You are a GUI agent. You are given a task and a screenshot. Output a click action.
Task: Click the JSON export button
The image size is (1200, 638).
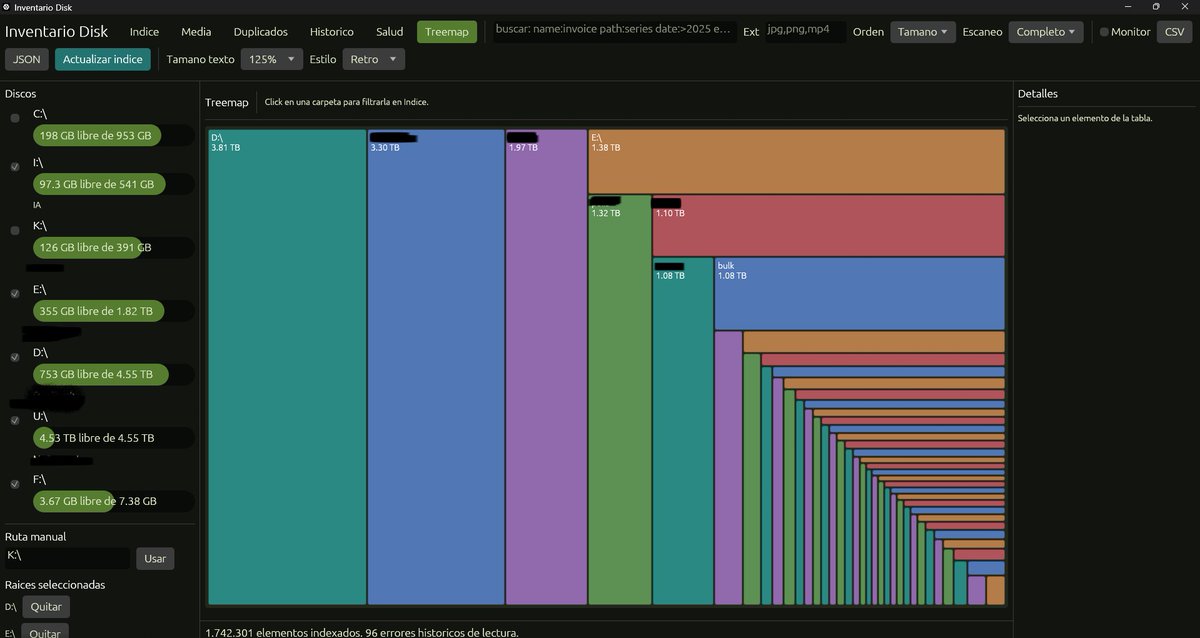click(27, 59)
